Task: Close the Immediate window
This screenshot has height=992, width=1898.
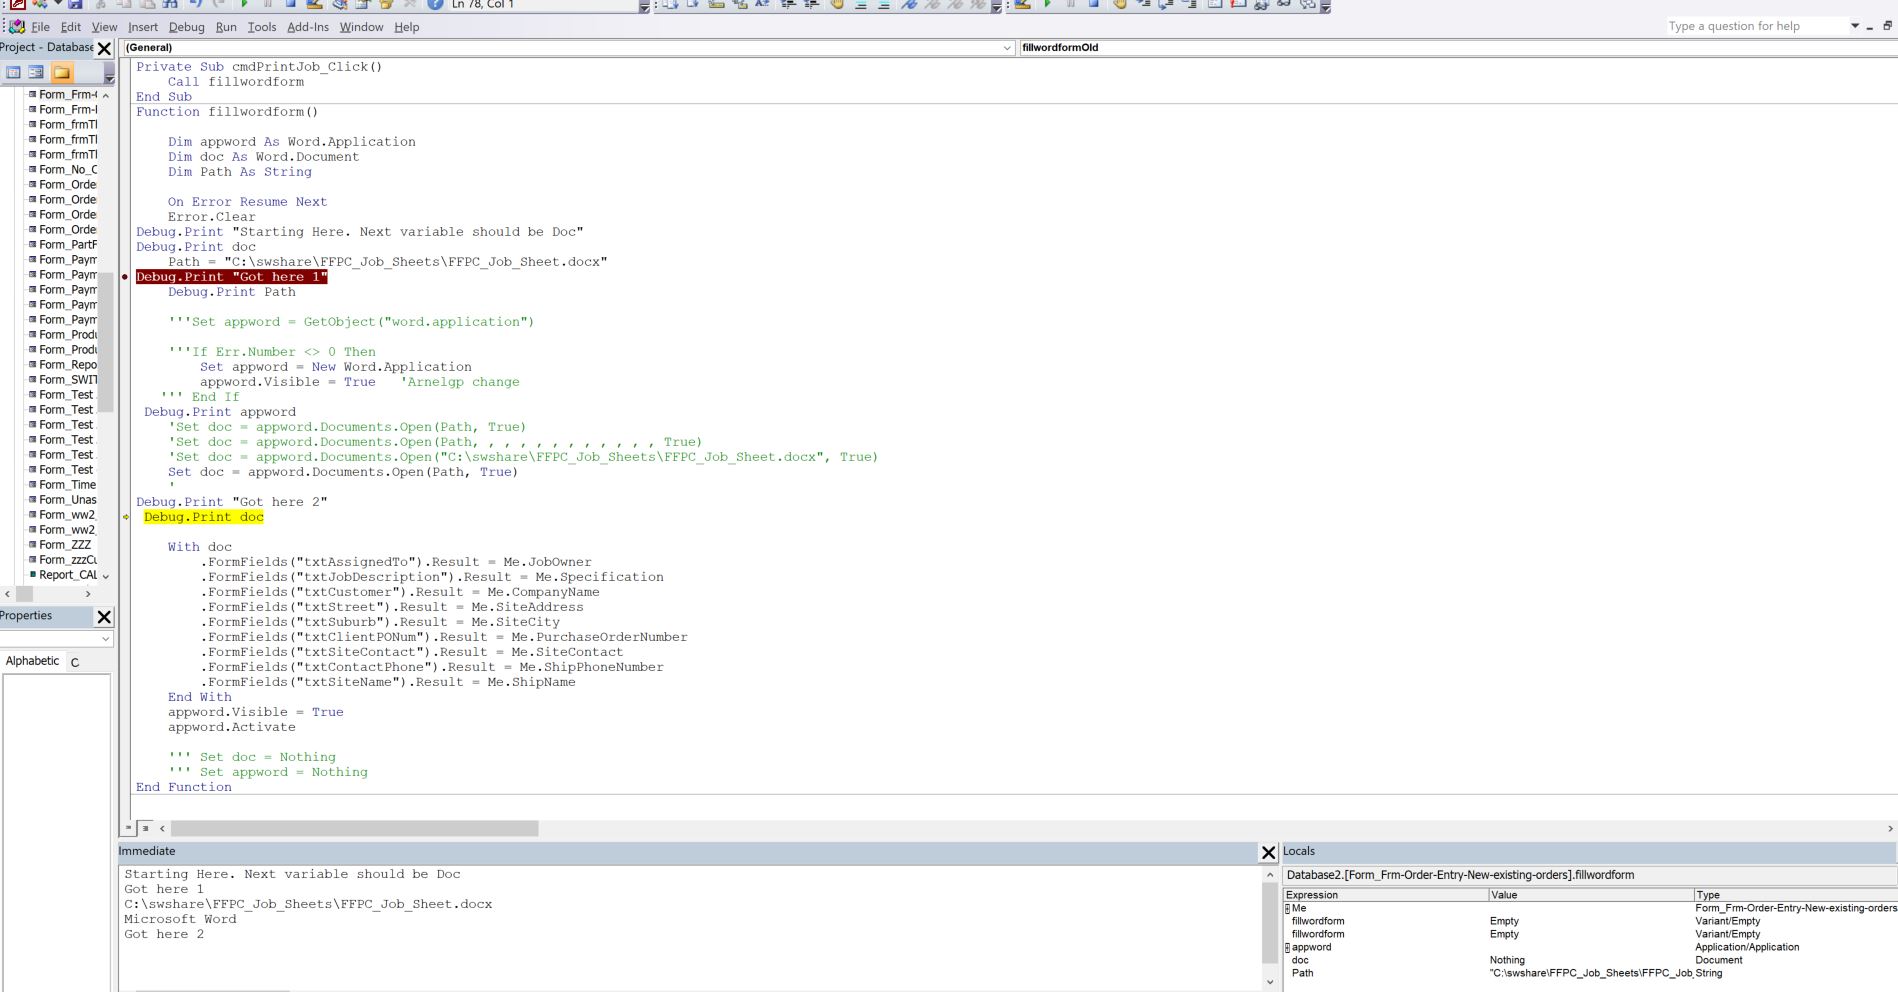Action: [1268, 852]
